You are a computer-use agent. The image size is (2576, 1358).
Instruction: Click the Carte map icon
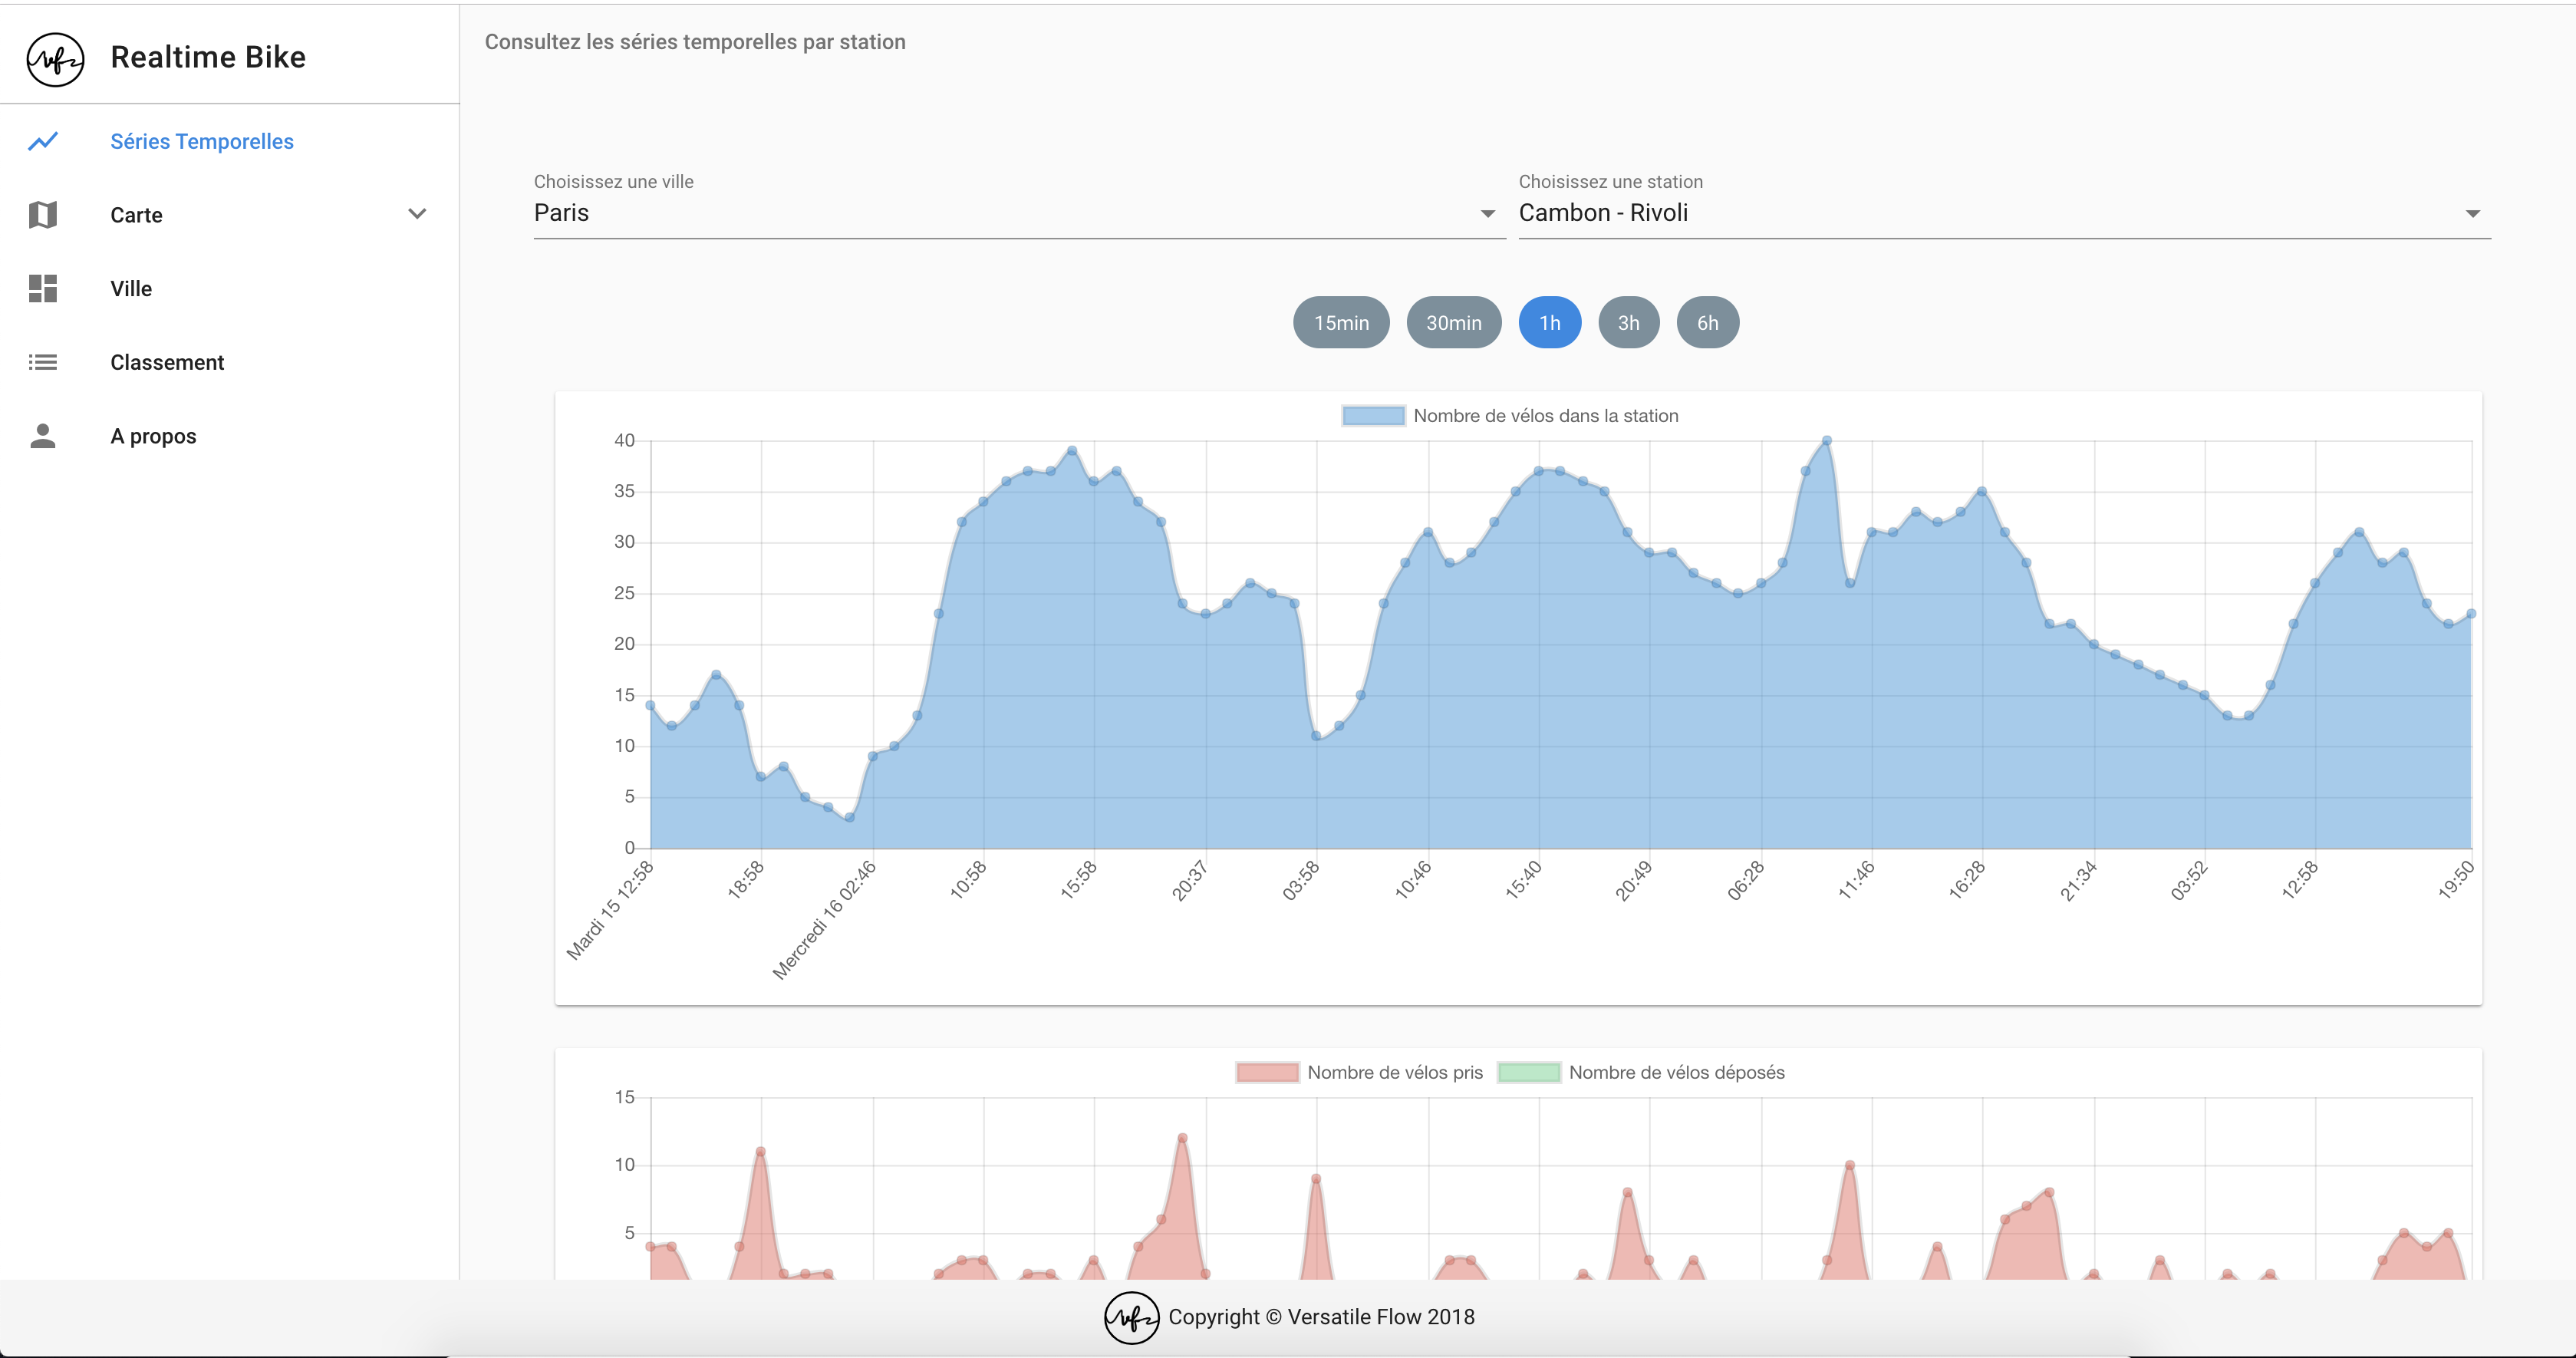tap(43, 215)
